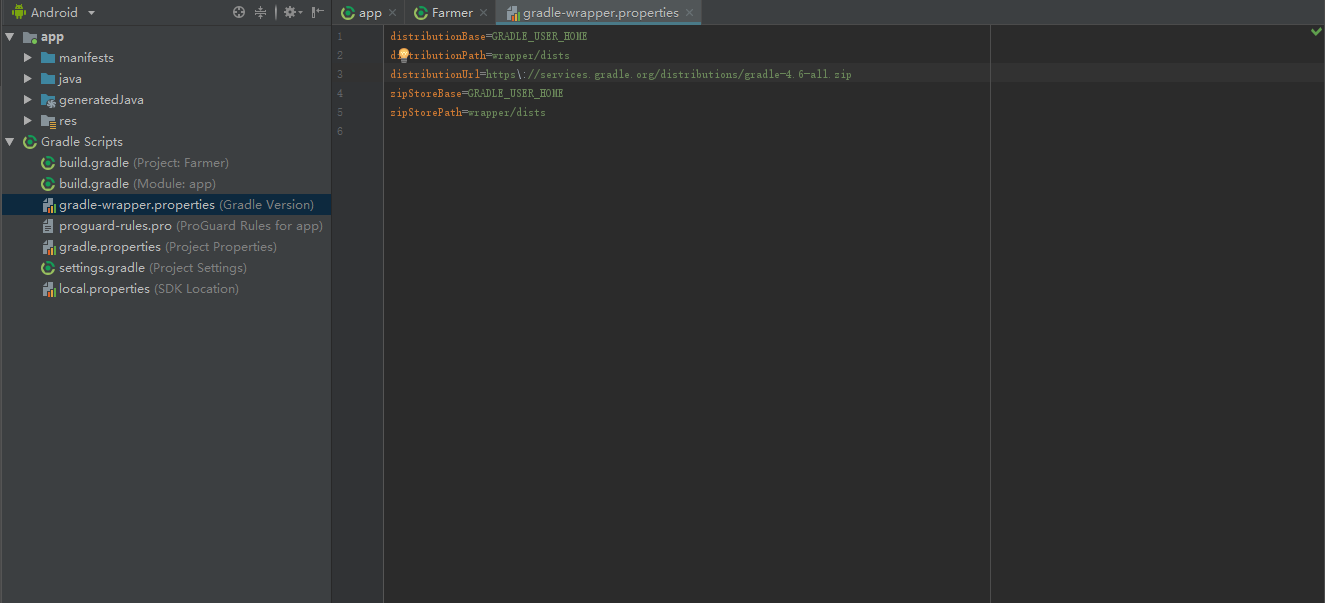Click the inspection status checkmark above the scrollbar
The image size is (1325, 603).
coord(1317,31)
